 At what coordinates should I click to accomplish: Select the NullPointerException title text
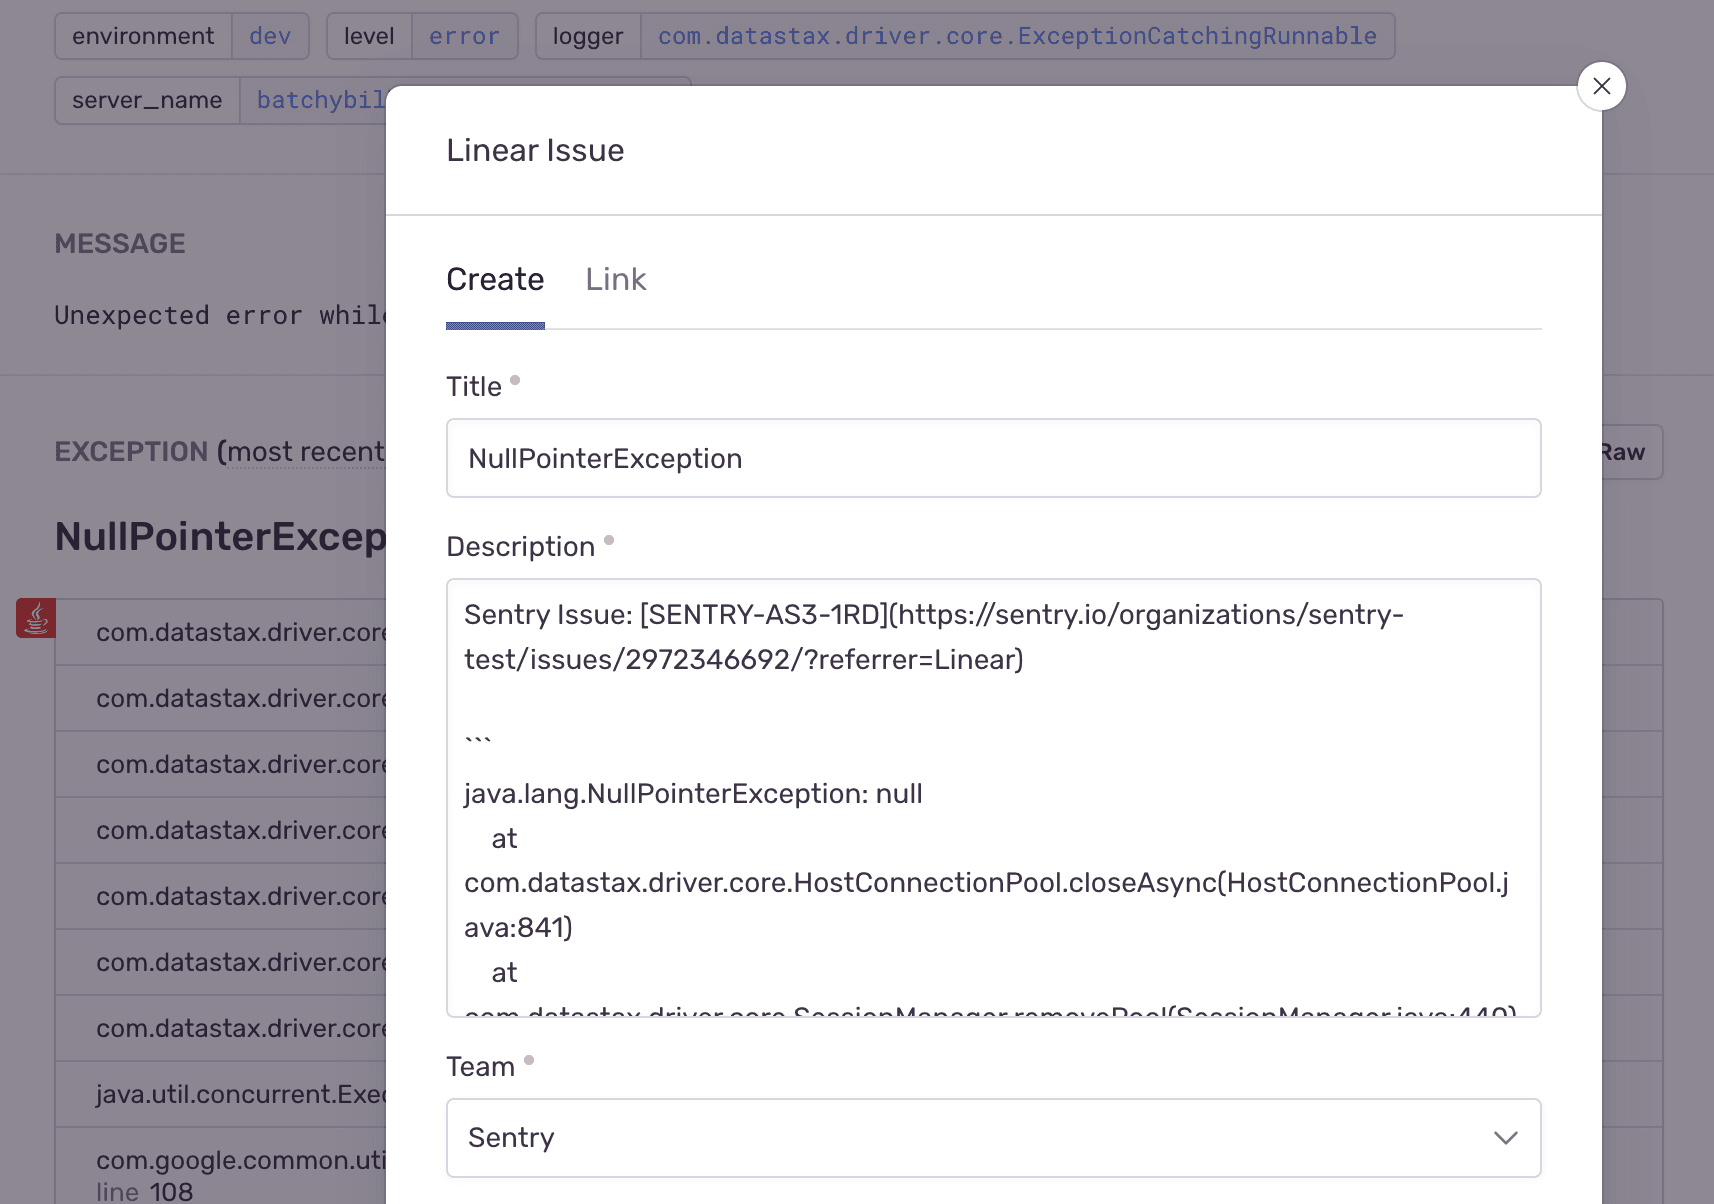(x=605, y=458)
